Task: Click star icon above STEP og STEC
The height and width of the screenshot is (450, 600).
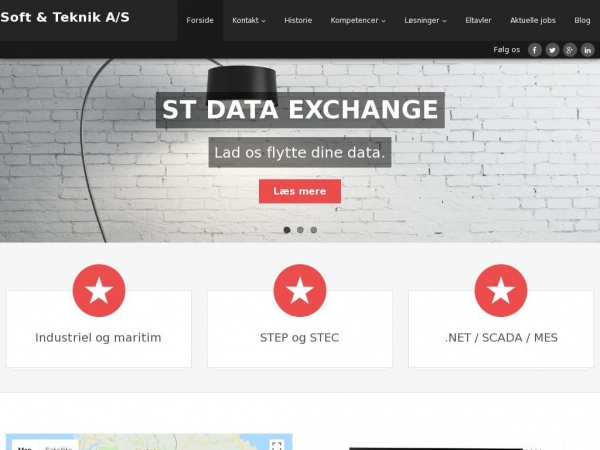Action: click(x=300, y=290)
